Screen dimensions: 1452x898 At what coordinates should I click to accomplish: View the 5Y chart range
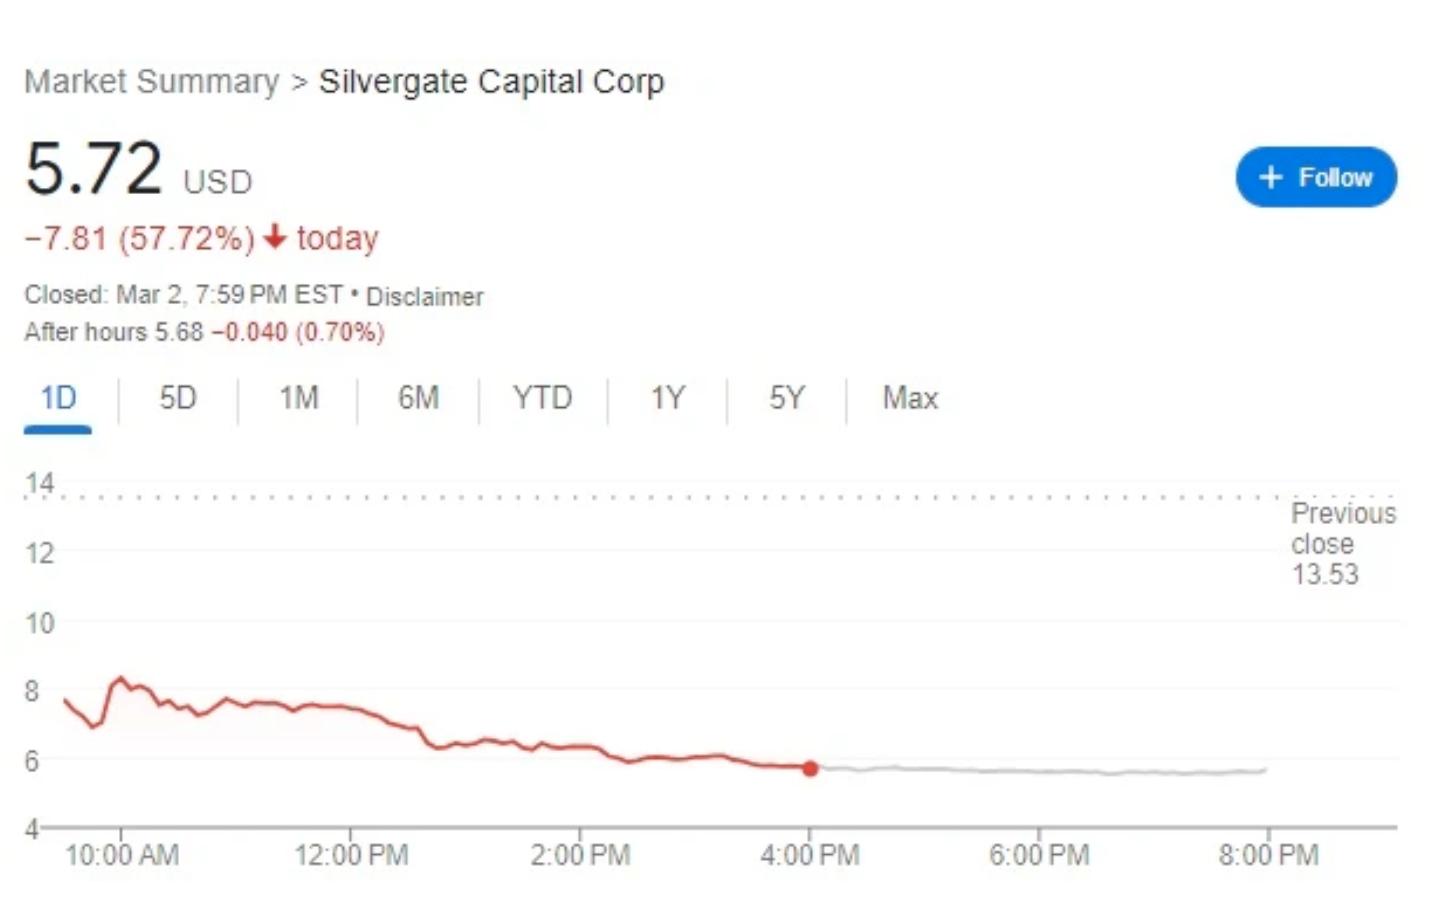786,398
